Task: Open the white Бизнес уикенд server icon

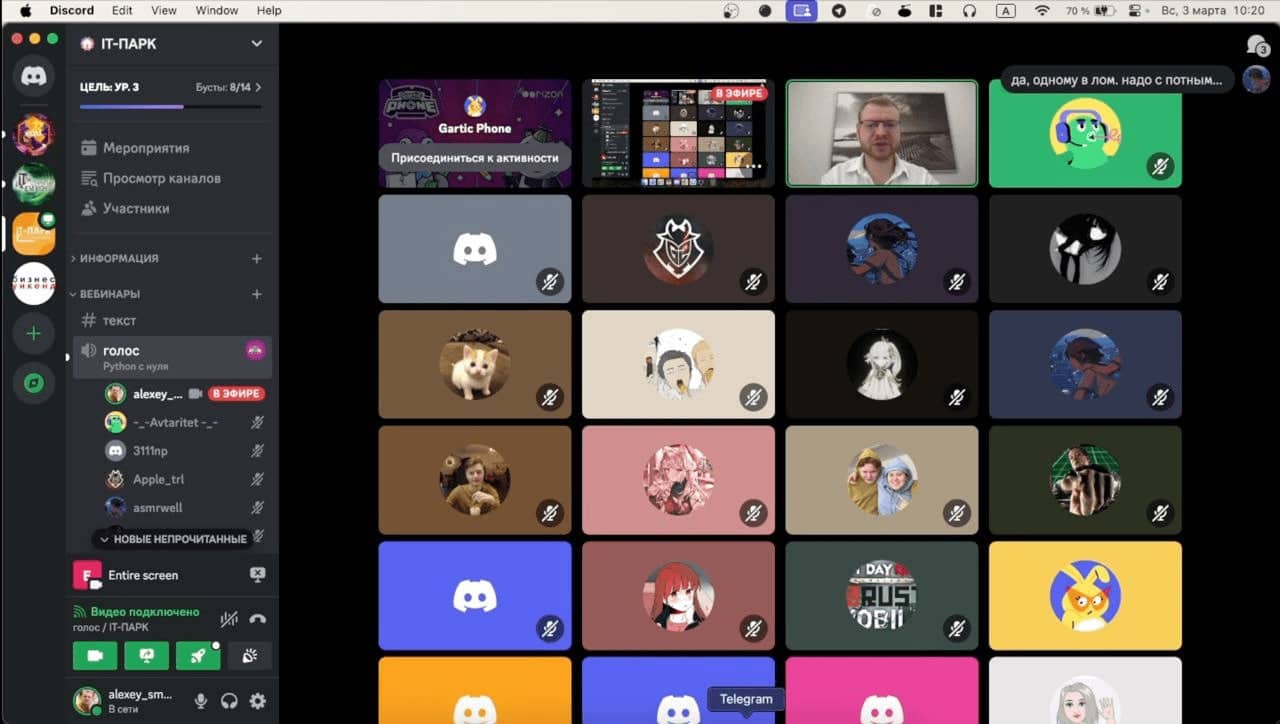Action: click(34, 283)
